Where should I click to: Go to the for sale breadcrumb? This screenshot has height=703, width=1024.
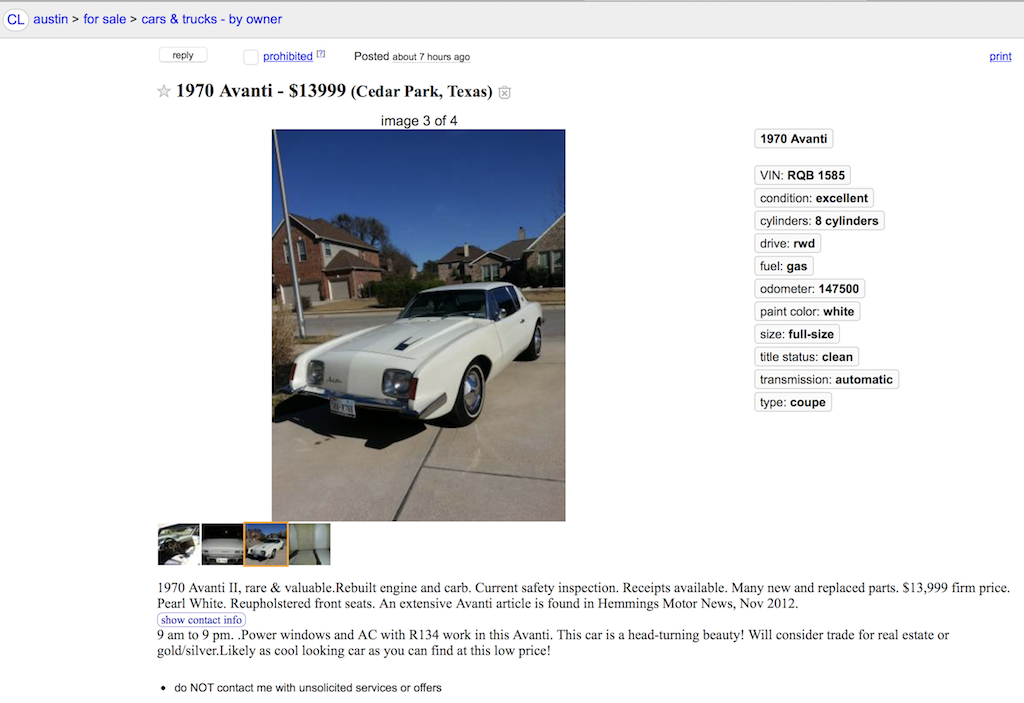(x=104, y=20)
